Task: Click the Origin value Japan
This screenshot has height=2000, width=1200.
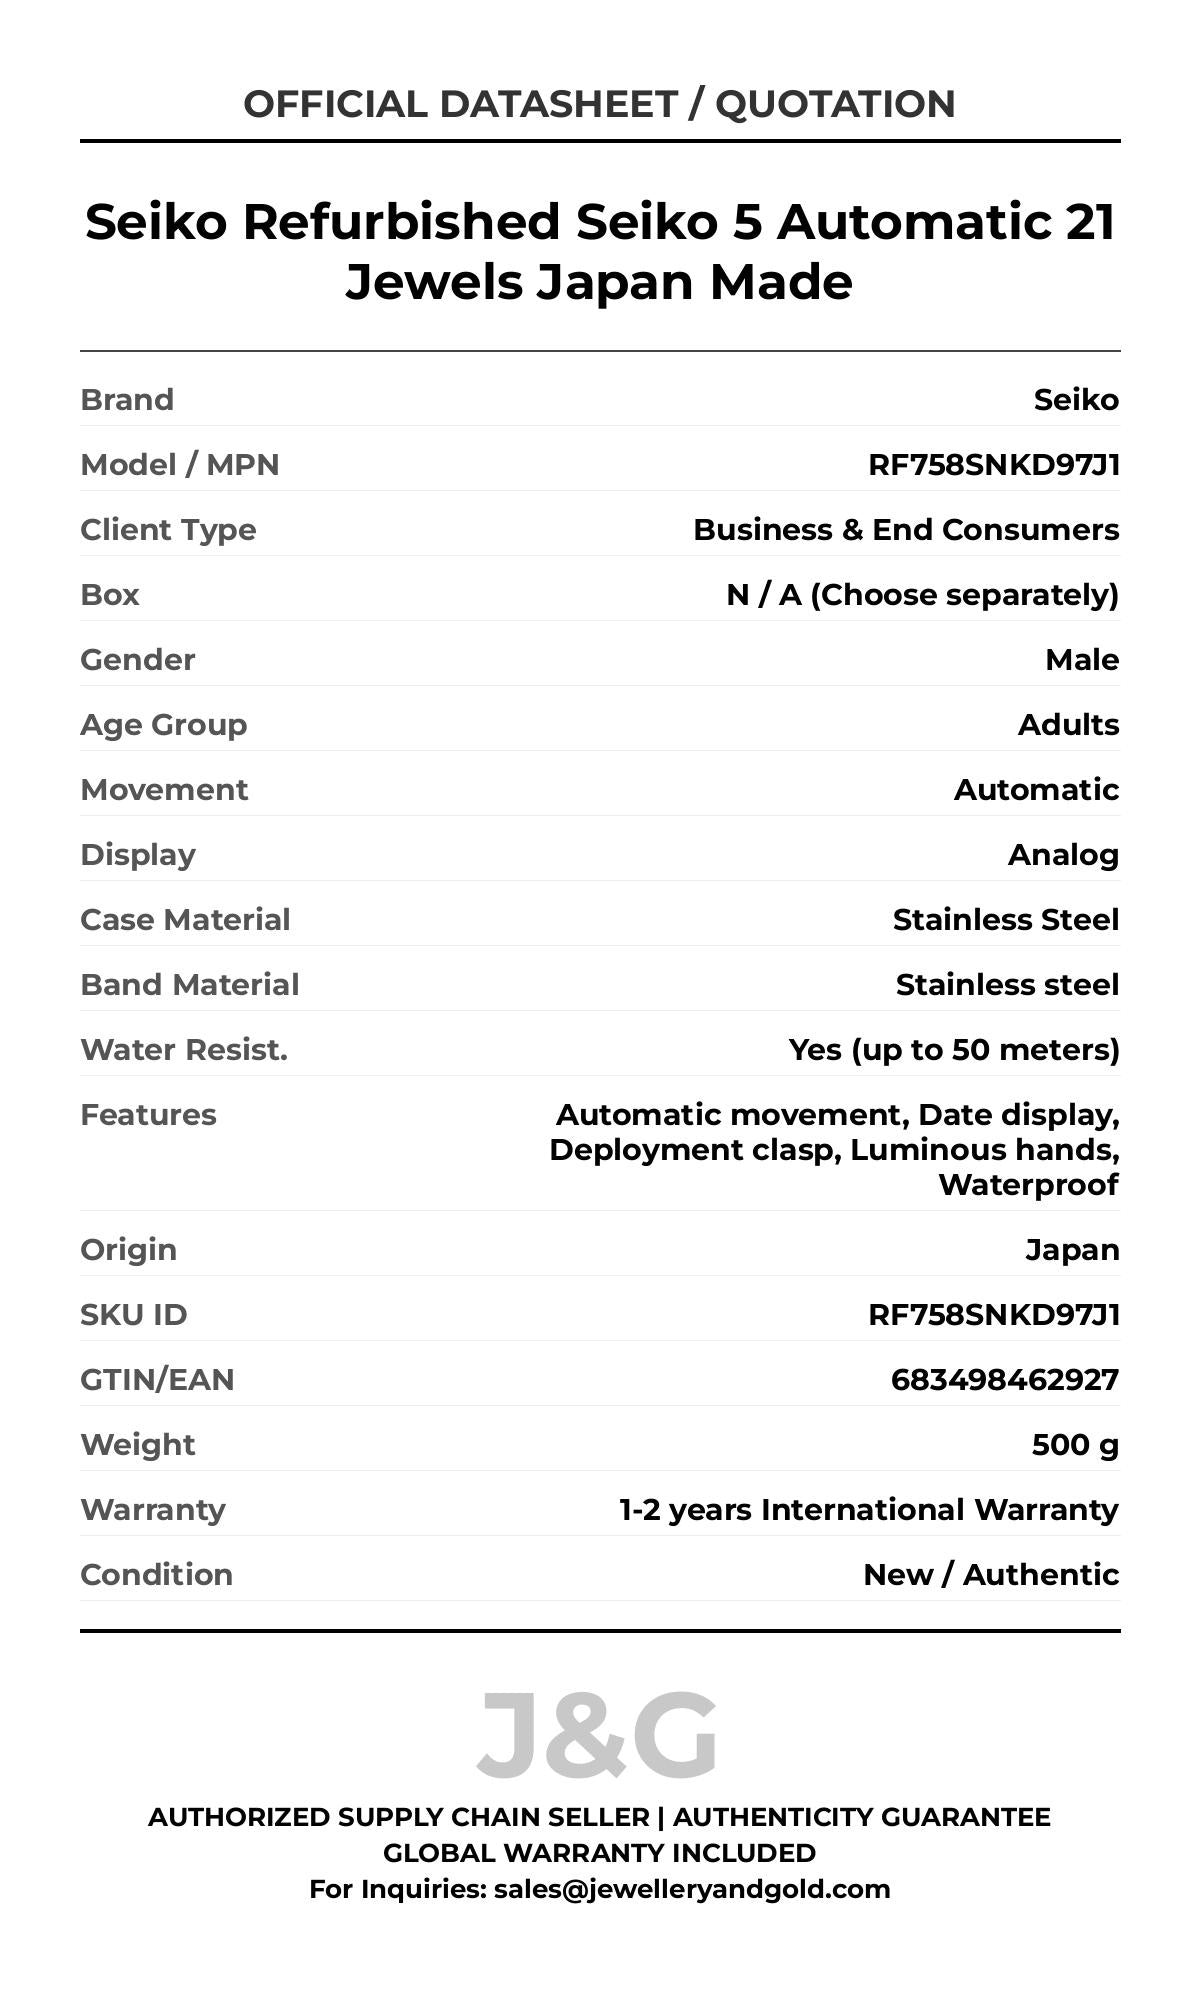Action: [1072, 1250]
